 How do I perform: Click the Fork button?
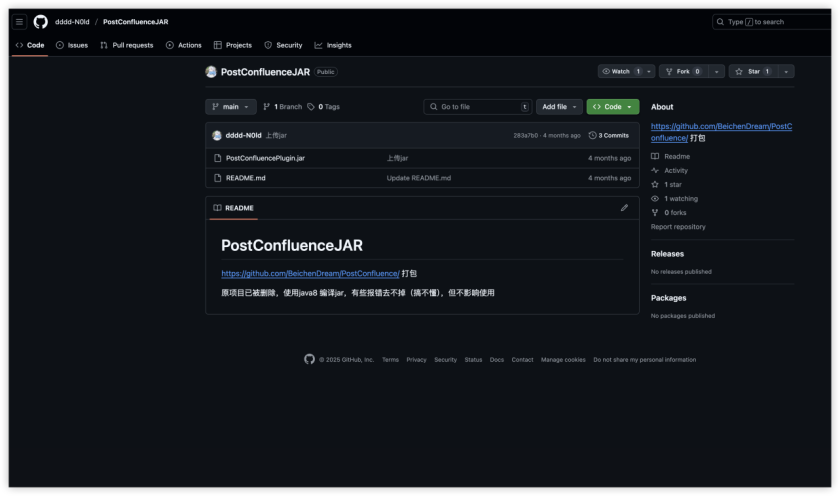(684, 71)
